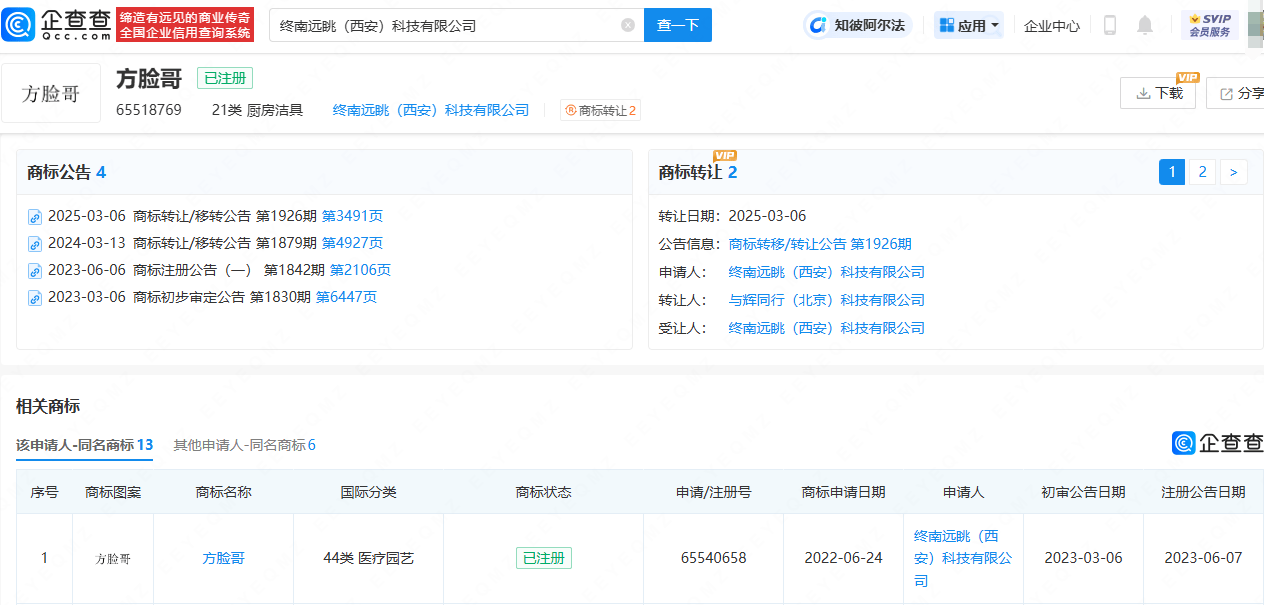The height and width of the screenshot is (605, 1264).
Task: Click the 44类 医疗园艺 cell
Action: pos(368,558)
